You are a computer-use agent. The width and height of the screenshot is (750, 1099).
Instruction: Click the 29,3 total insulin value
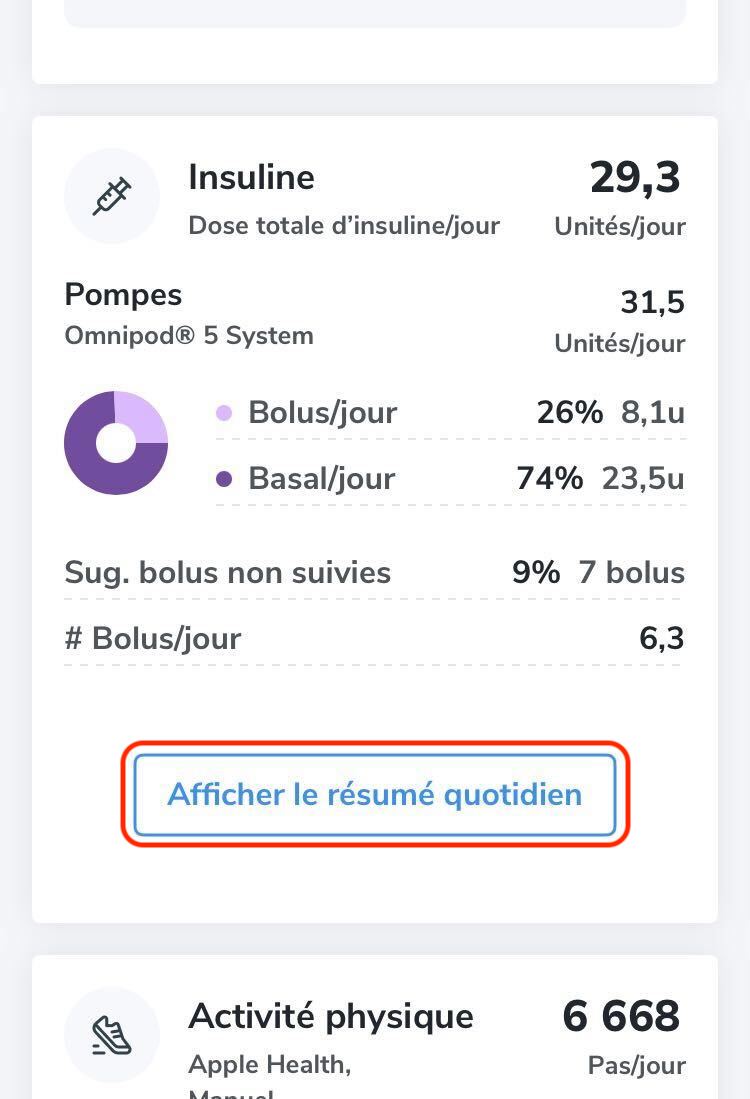[635, 178]
